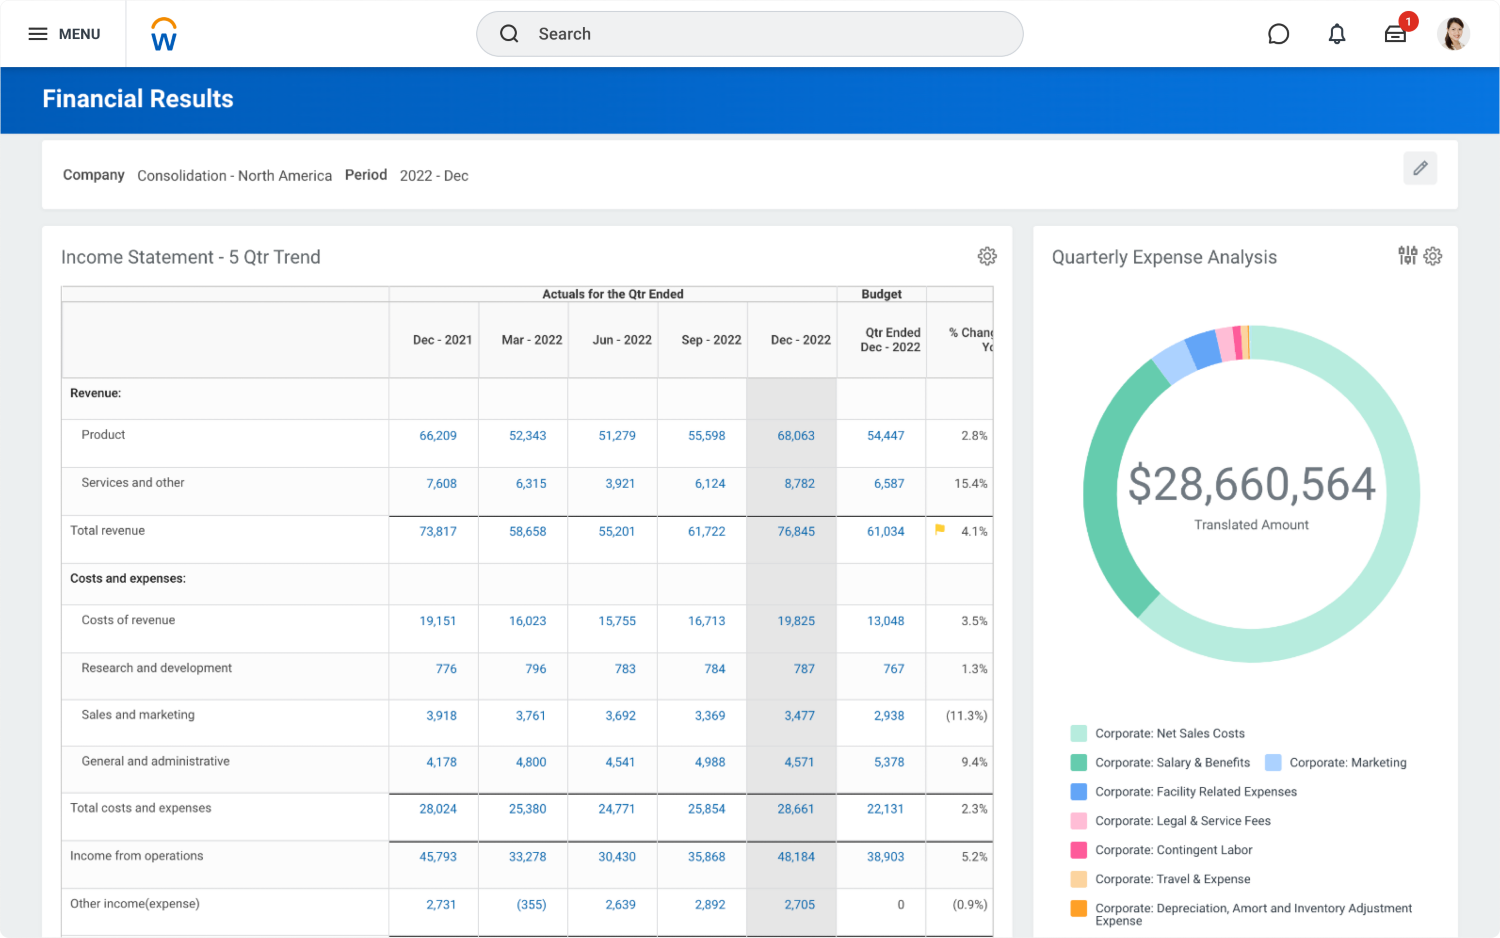This screenshot has width=1500, height=938.
Task: Click the pencil edit icon for report filters
Action: click(x=1420, y=168)
